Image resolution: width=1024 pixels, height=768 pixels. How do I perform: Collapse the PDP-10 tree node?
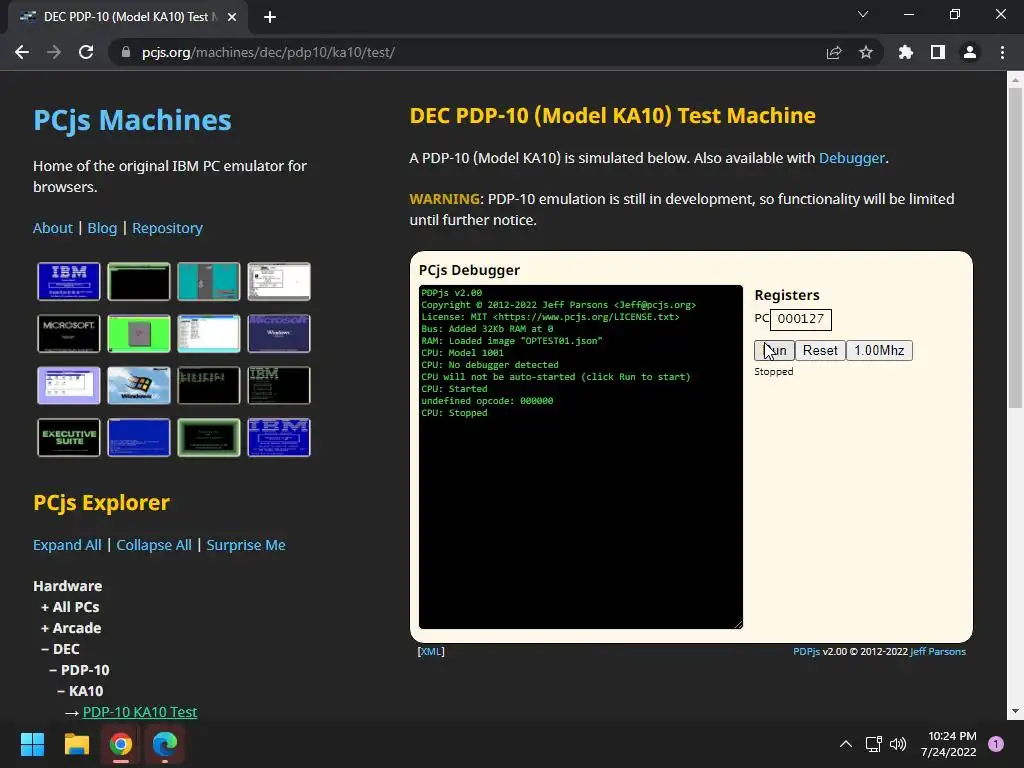pos(79,670)
